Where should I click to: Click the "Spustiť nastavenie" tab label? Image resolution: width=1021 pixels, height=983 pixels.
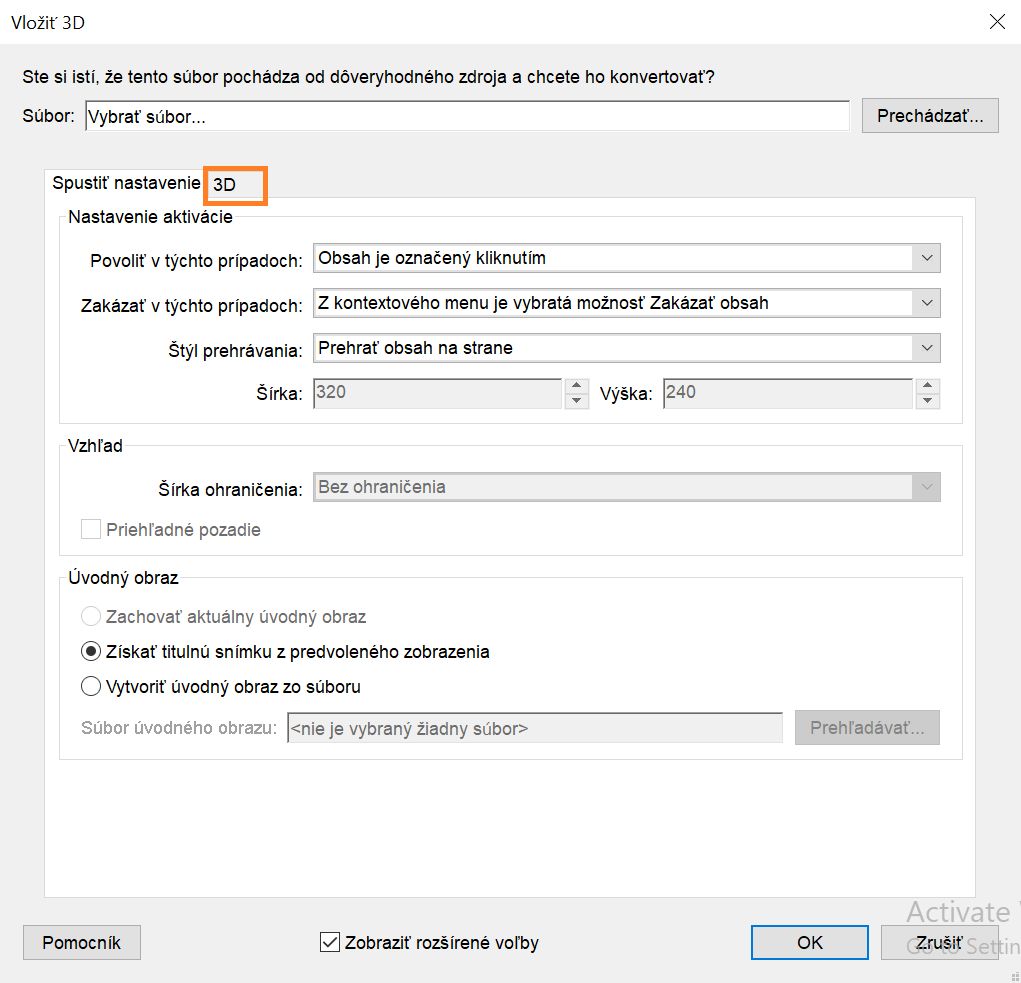tap(124, 184)
